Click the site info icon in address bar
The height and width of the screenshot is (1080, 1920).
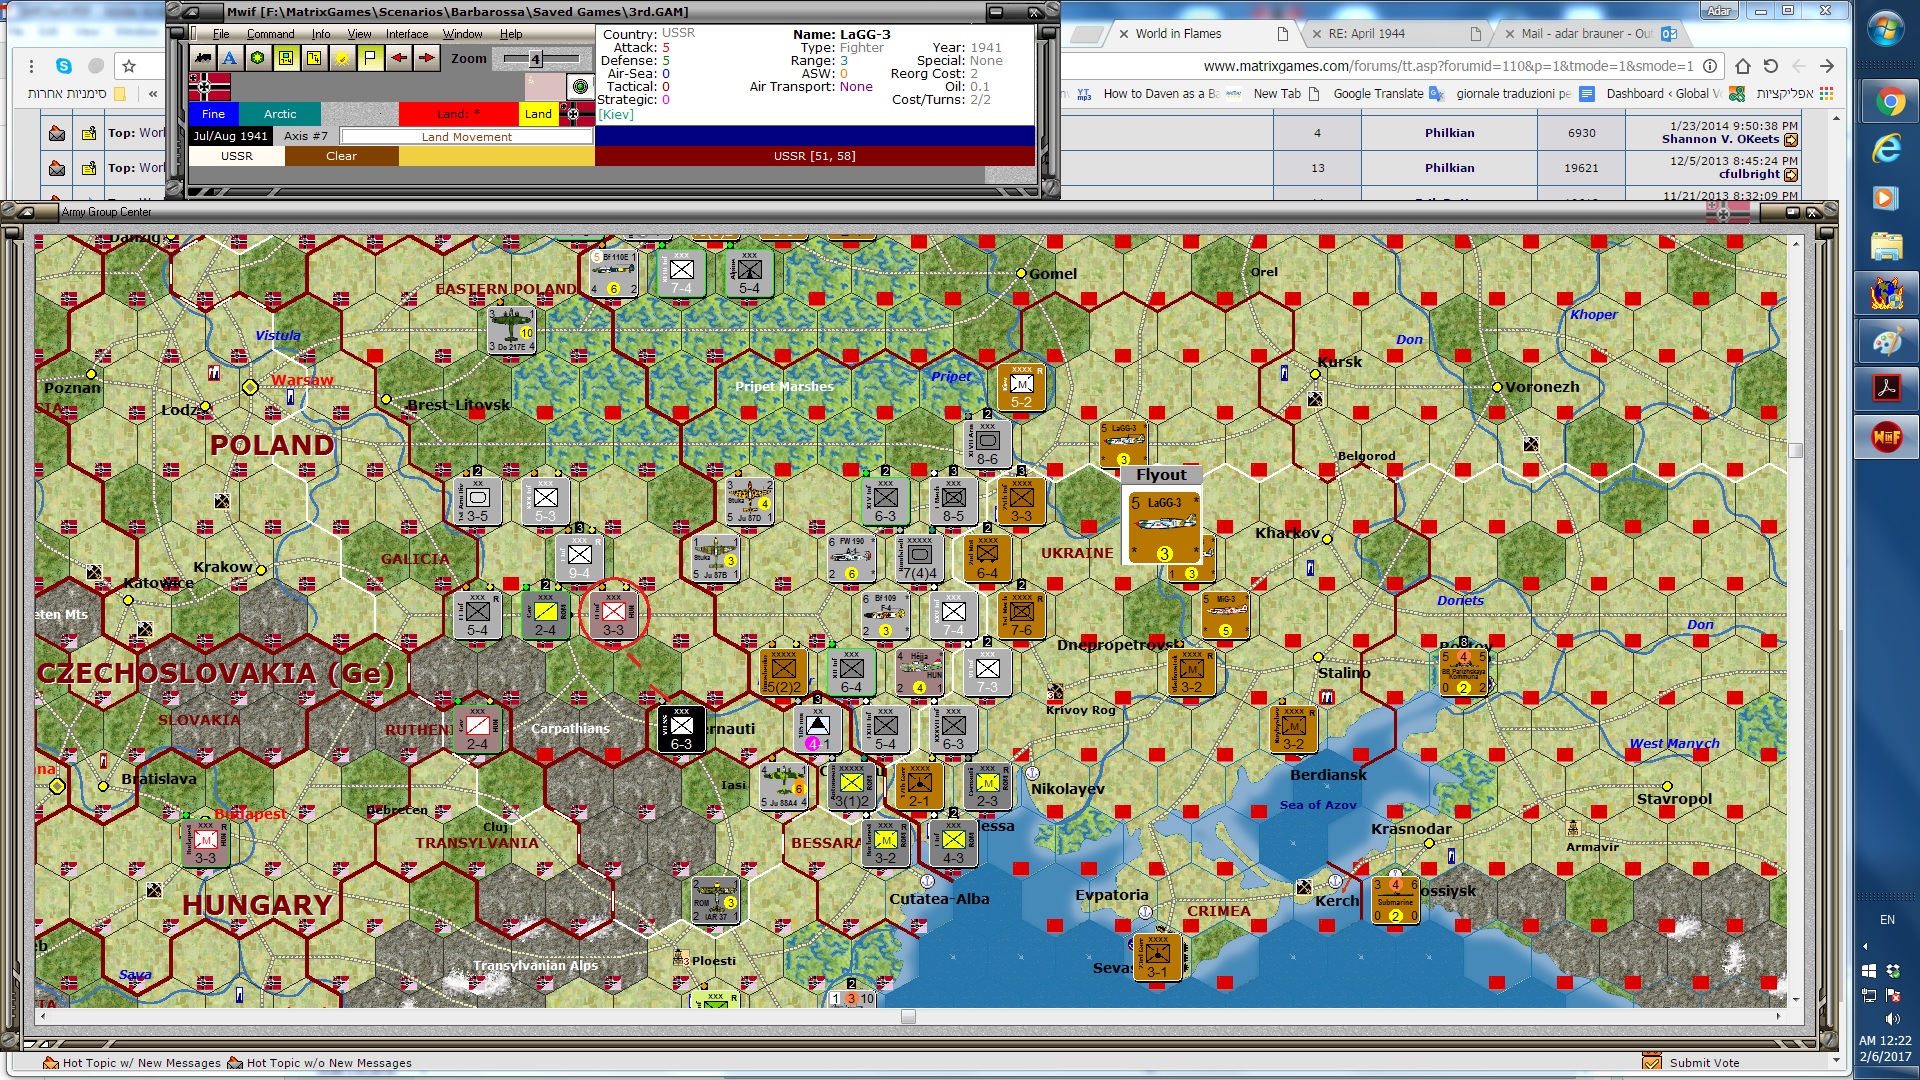(1710, 66)
